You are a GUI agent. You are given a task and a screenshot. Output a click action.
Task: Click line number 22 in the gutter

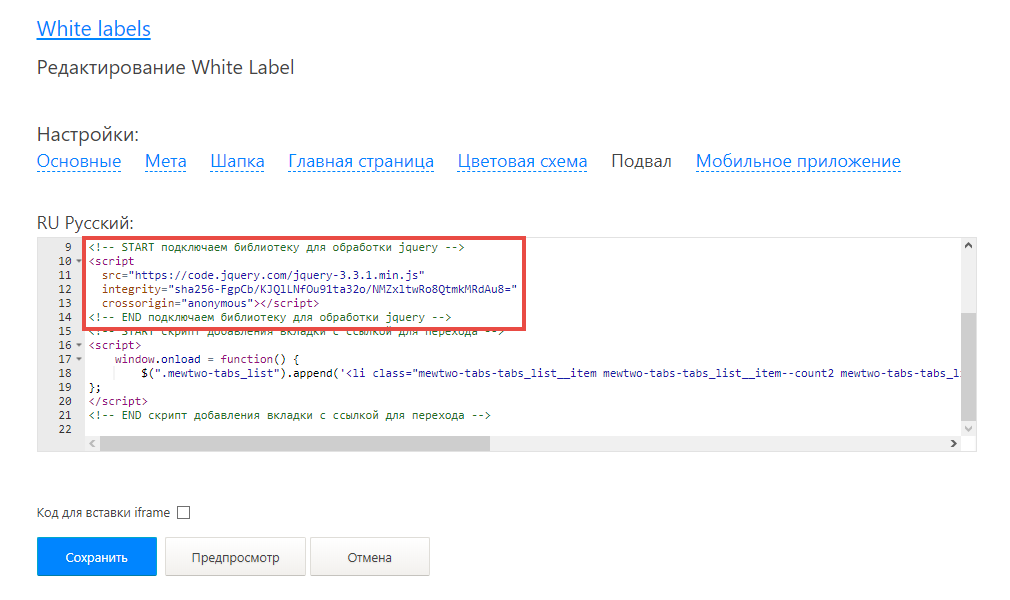65,430
